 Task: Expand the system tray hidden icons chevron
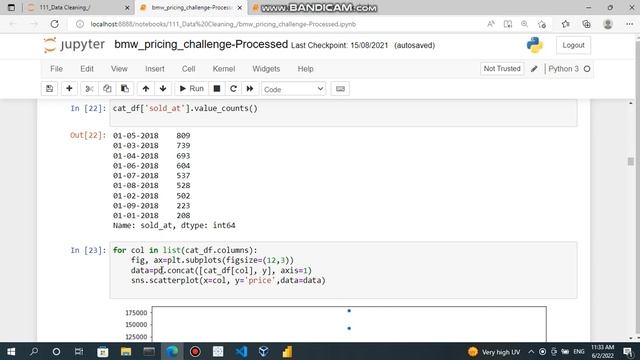point(531,351)
